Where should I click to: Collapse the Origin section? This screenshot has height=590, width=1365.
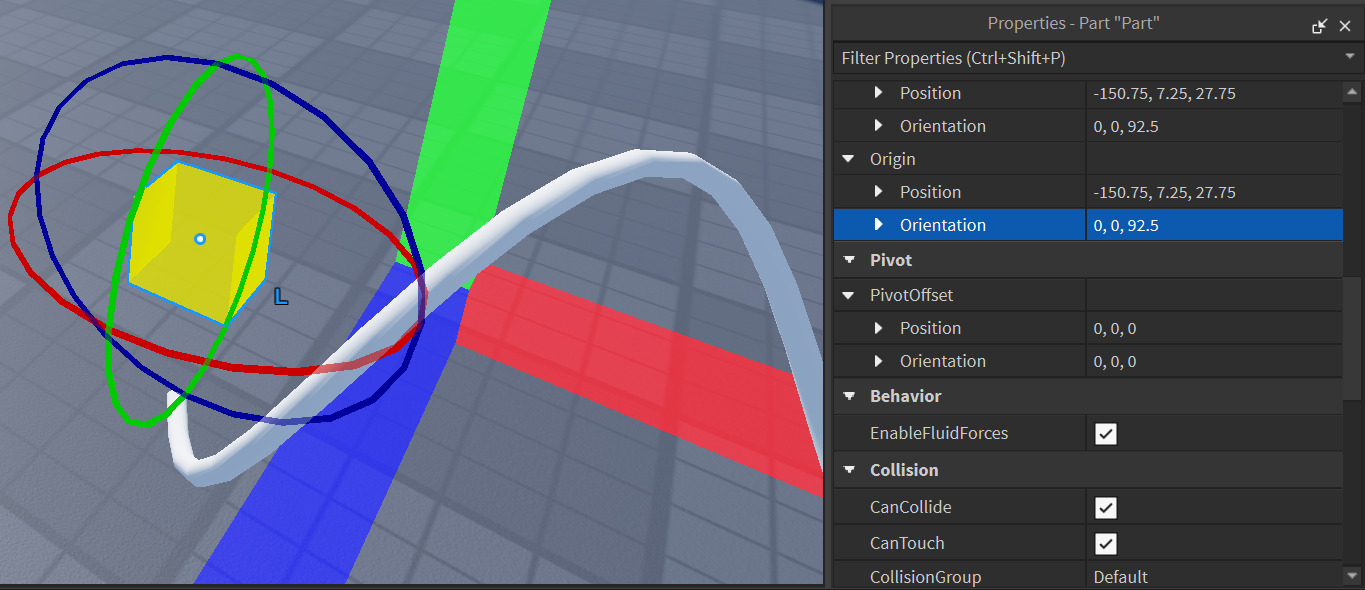849,159
